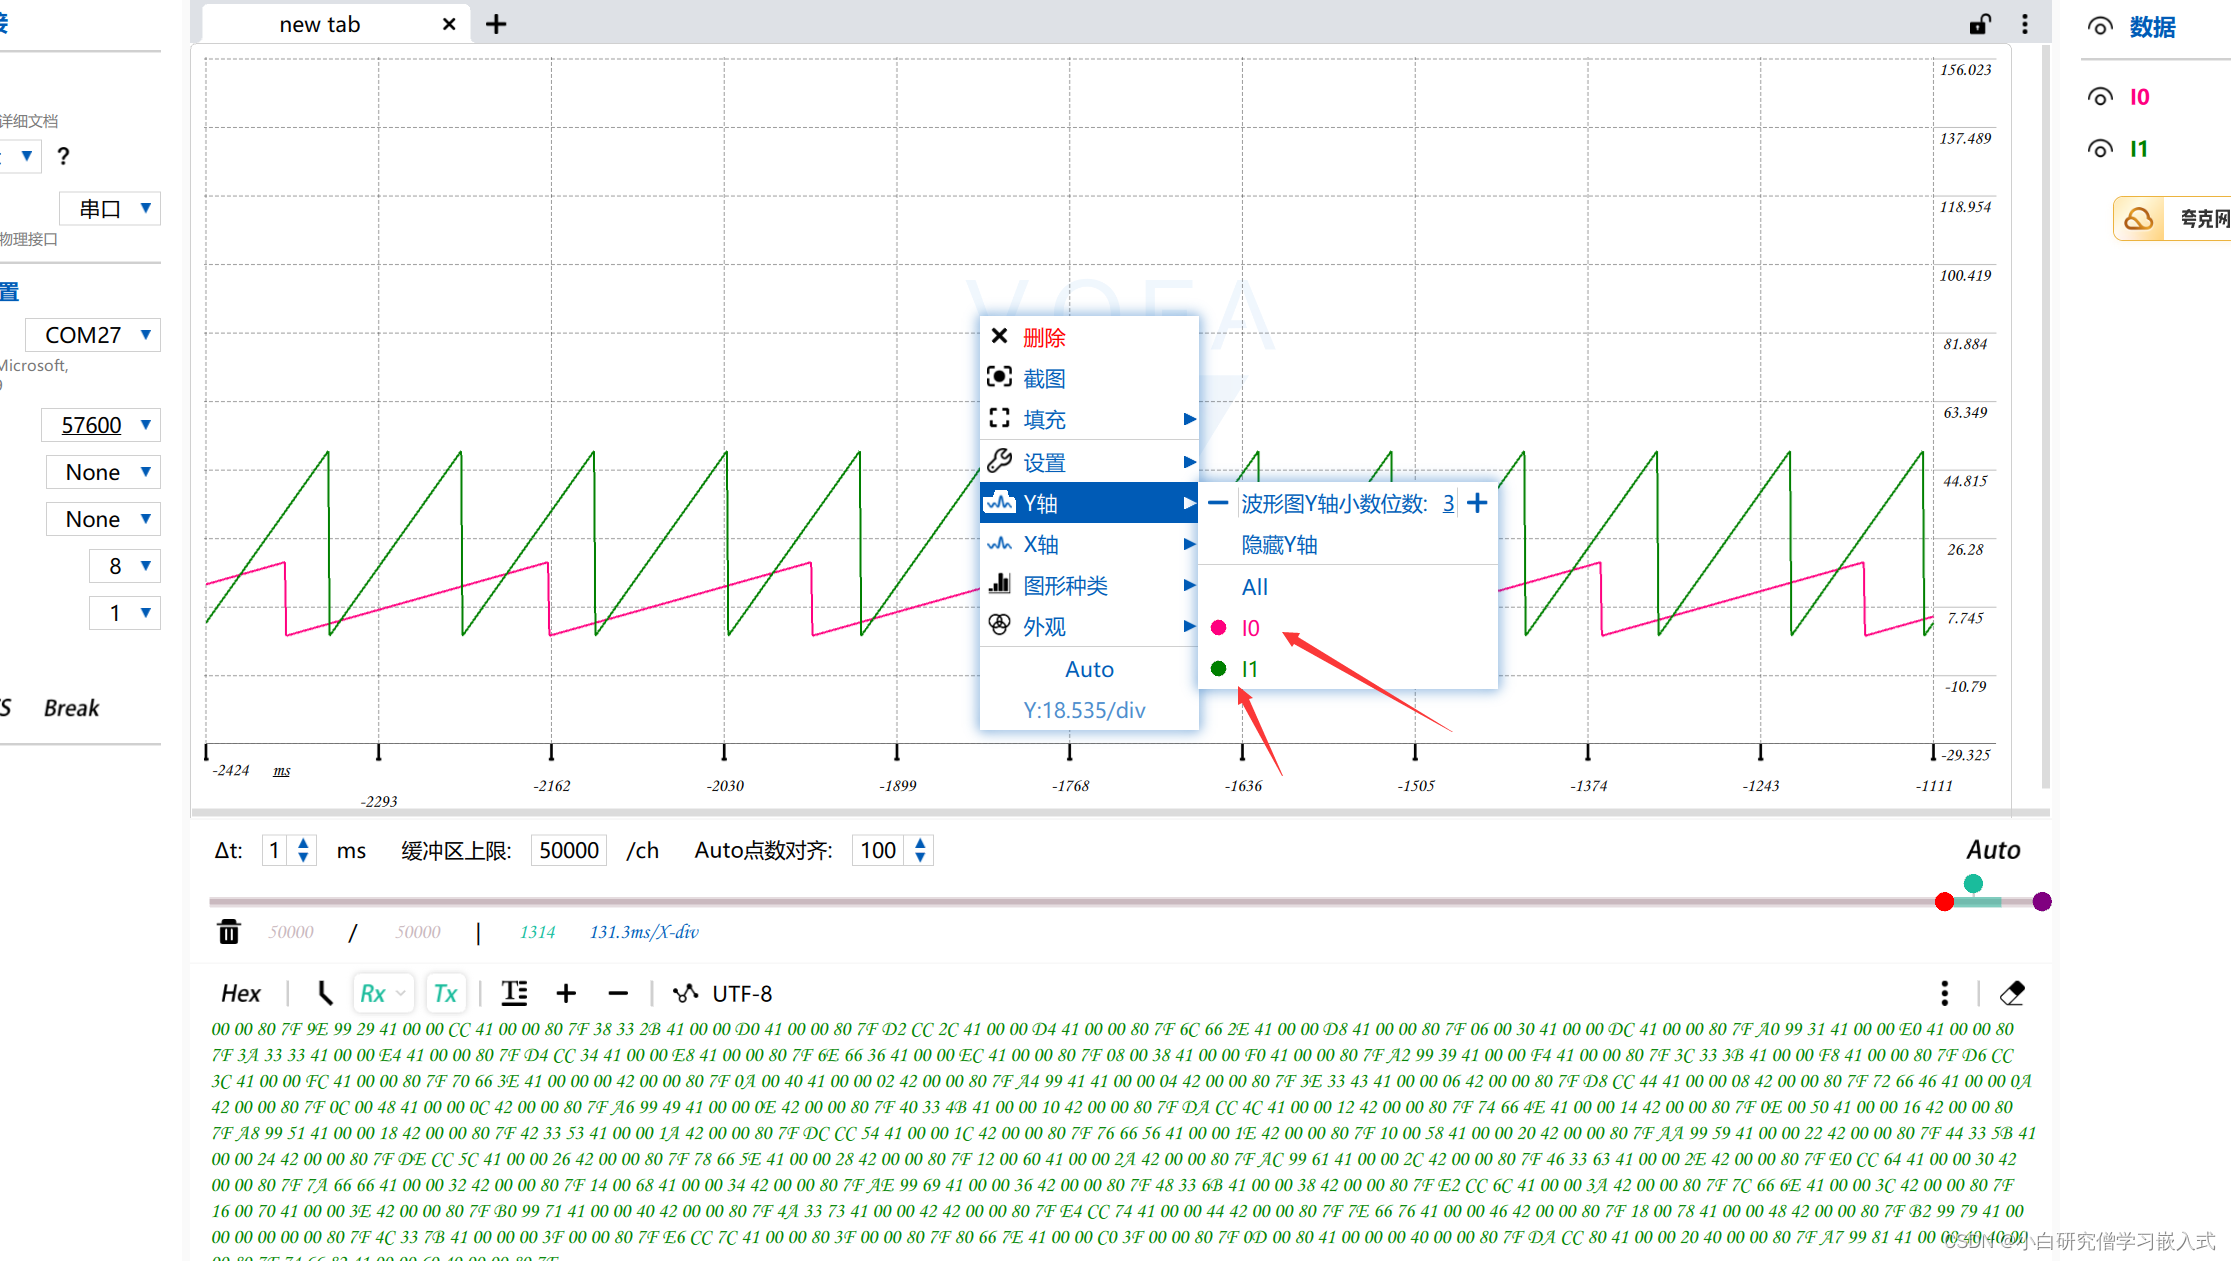Toggle visibility eye for channel I0
Screen dimensions: 2231x1261
tap(2100, 97)
